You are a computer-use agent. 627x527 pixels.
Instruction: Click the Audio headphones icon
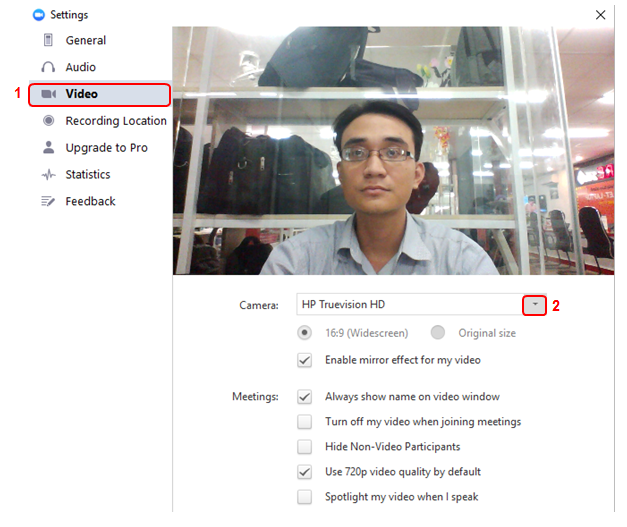(48, 67)
